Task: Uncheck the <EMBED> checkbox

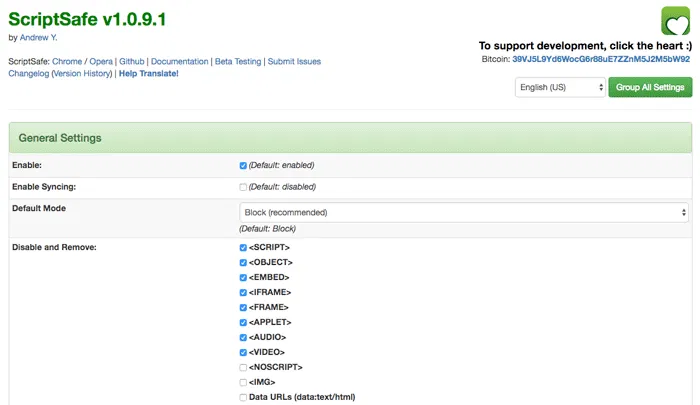Action: pos(243,277)
